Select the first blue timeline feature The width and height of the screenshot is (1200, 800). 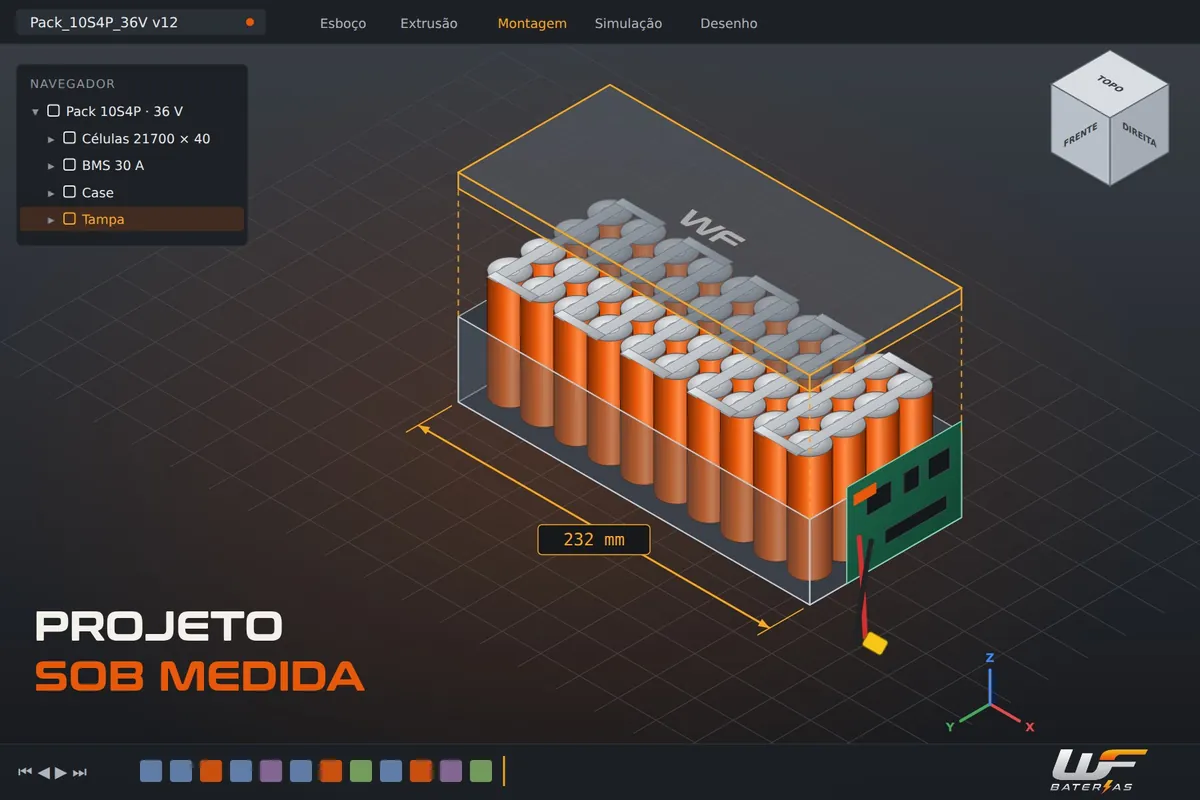tap(151, 771)
